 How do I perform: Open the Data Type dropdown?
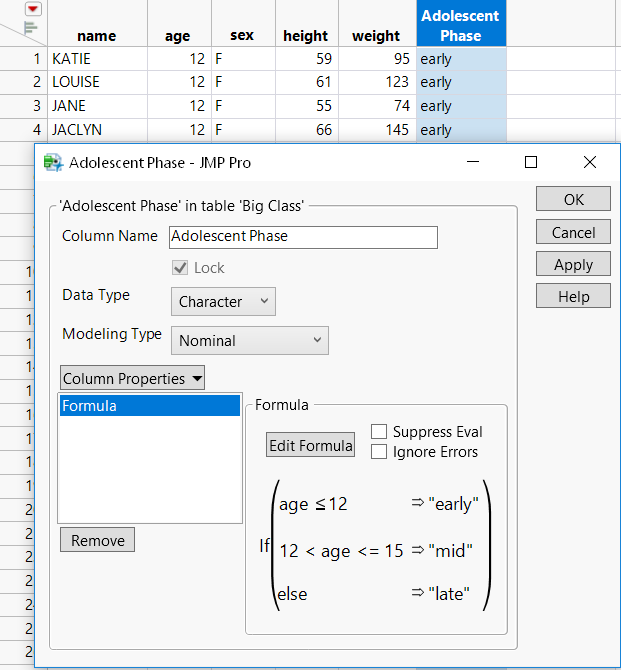click(223, 301)
